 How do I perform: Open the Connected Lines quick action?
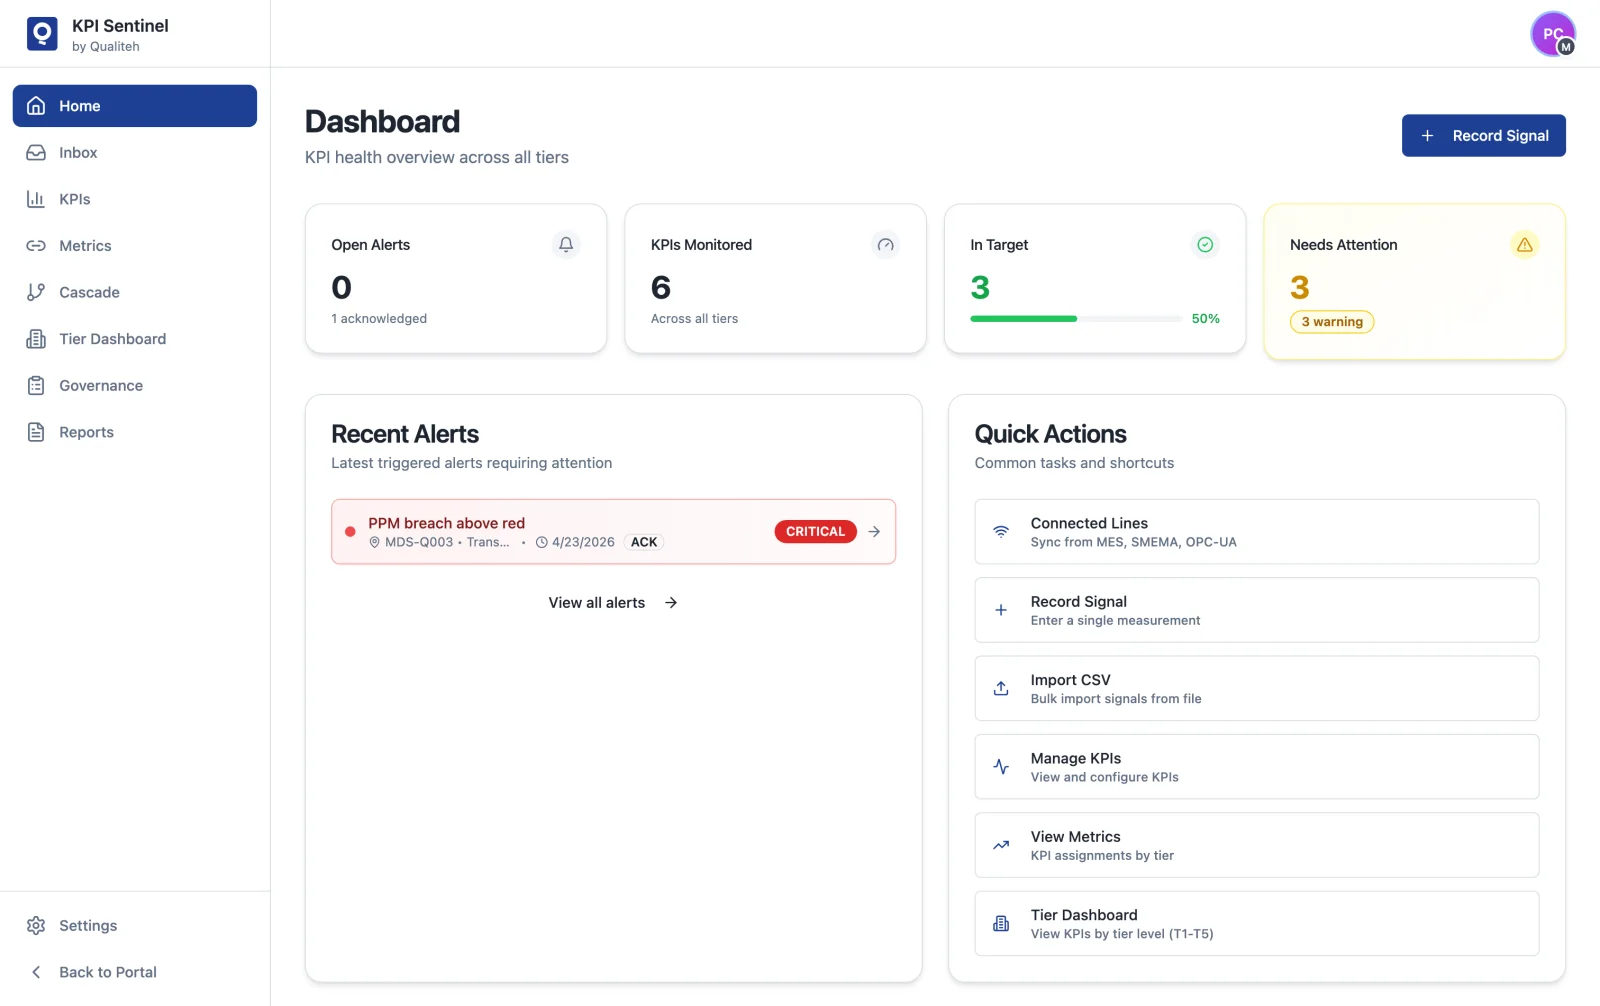click(x=1257, y=532)
